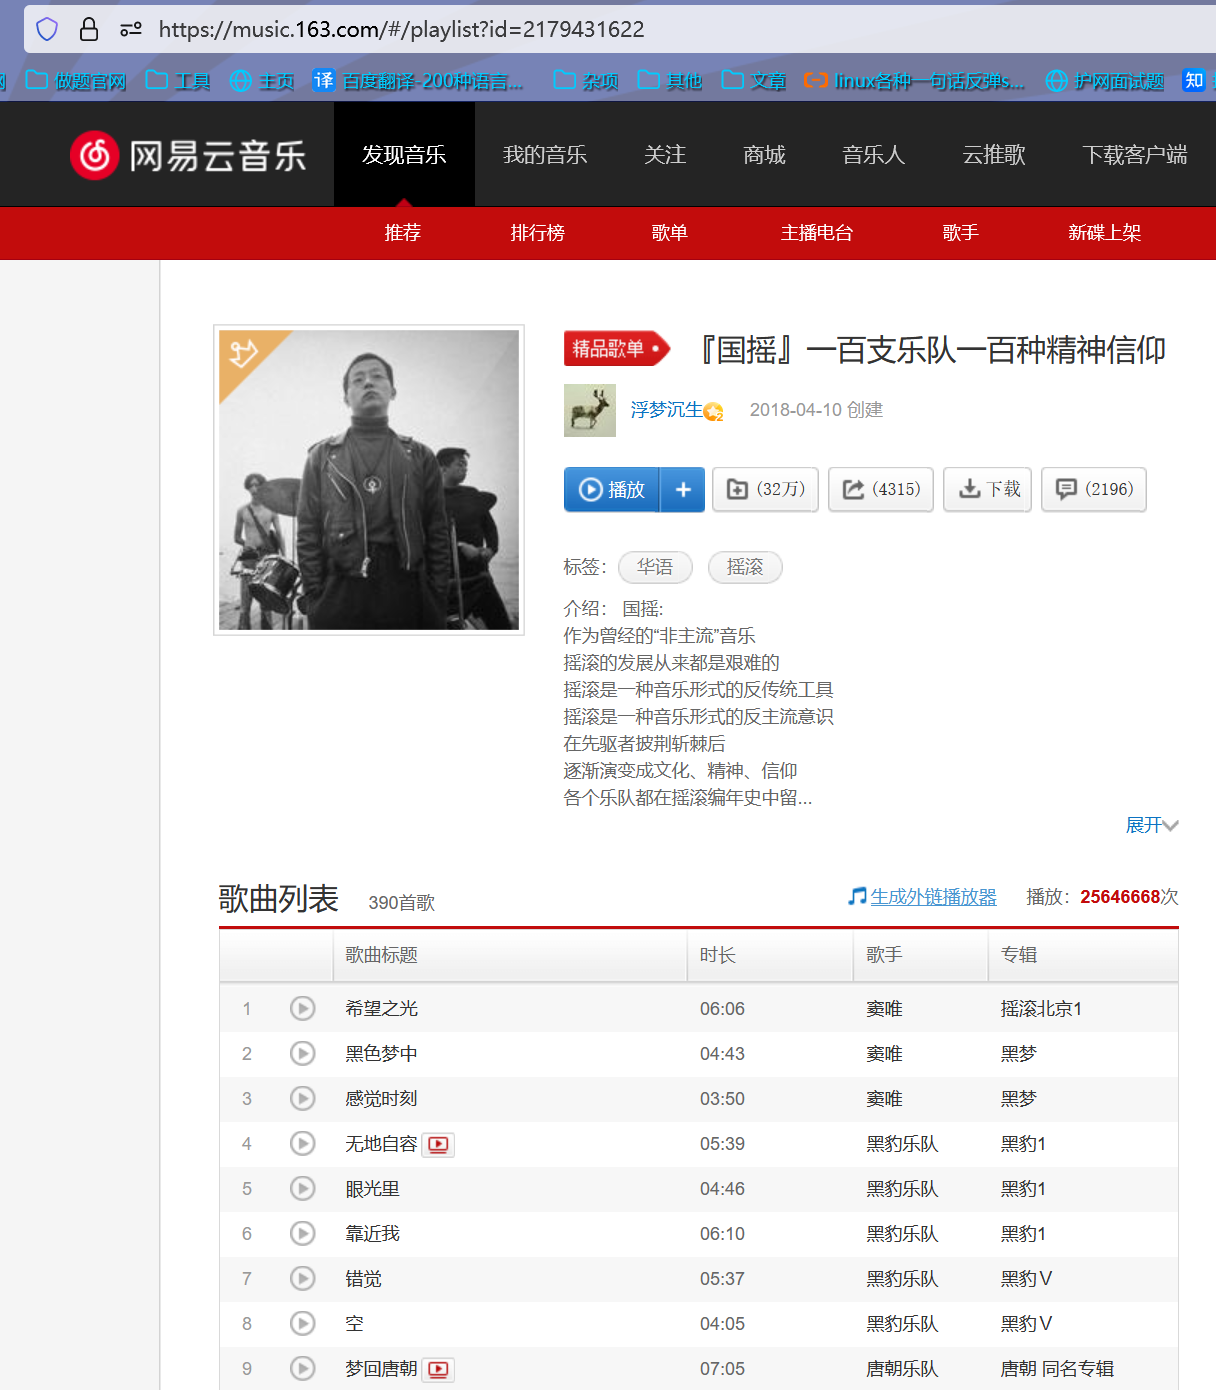Open artist 唐朝乐队

902,1368
